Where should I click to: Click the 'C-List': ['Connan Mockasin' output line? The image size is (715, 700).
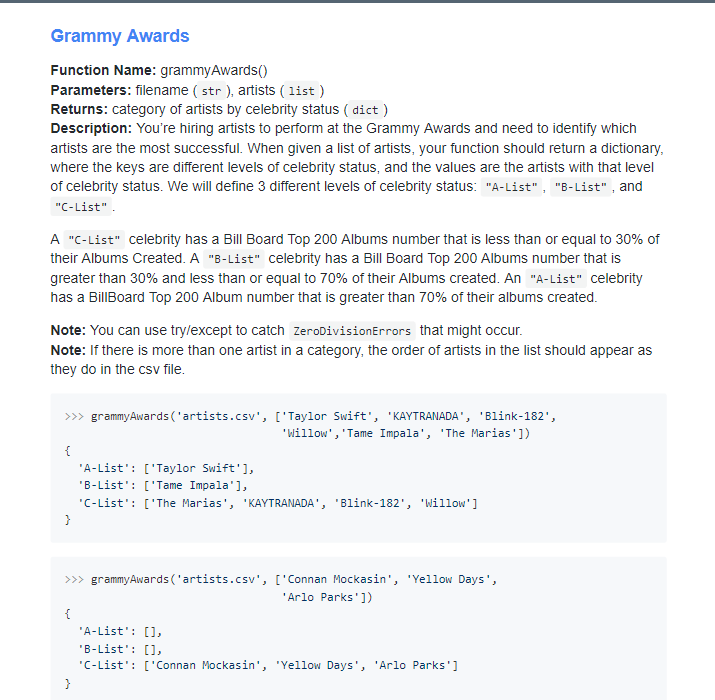268,665
